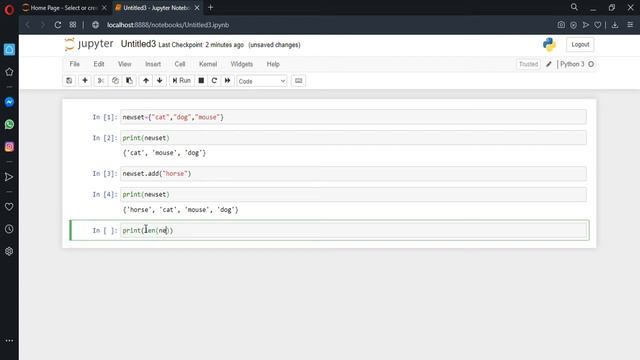The width and height of the screenshot is (640, 360).
Task: Open the Cell menu
Action: [x=180, y=64]
